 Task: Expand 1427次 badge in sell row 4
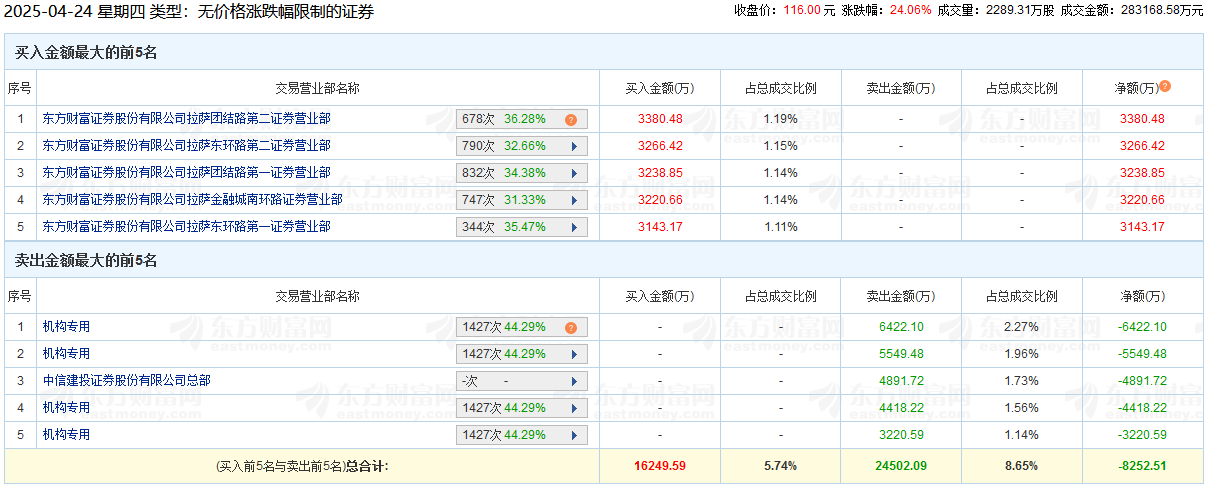coord(574,408)
